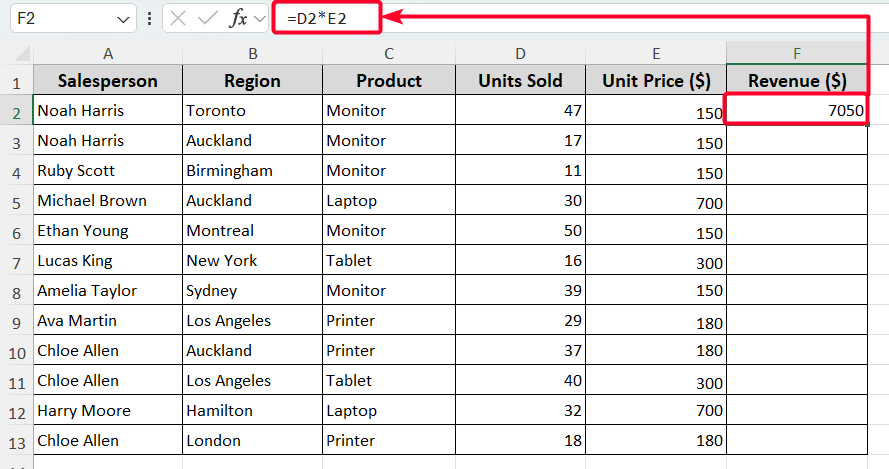Click the Name Box showing F2
The image size is (889, 469).
point(60,18)
